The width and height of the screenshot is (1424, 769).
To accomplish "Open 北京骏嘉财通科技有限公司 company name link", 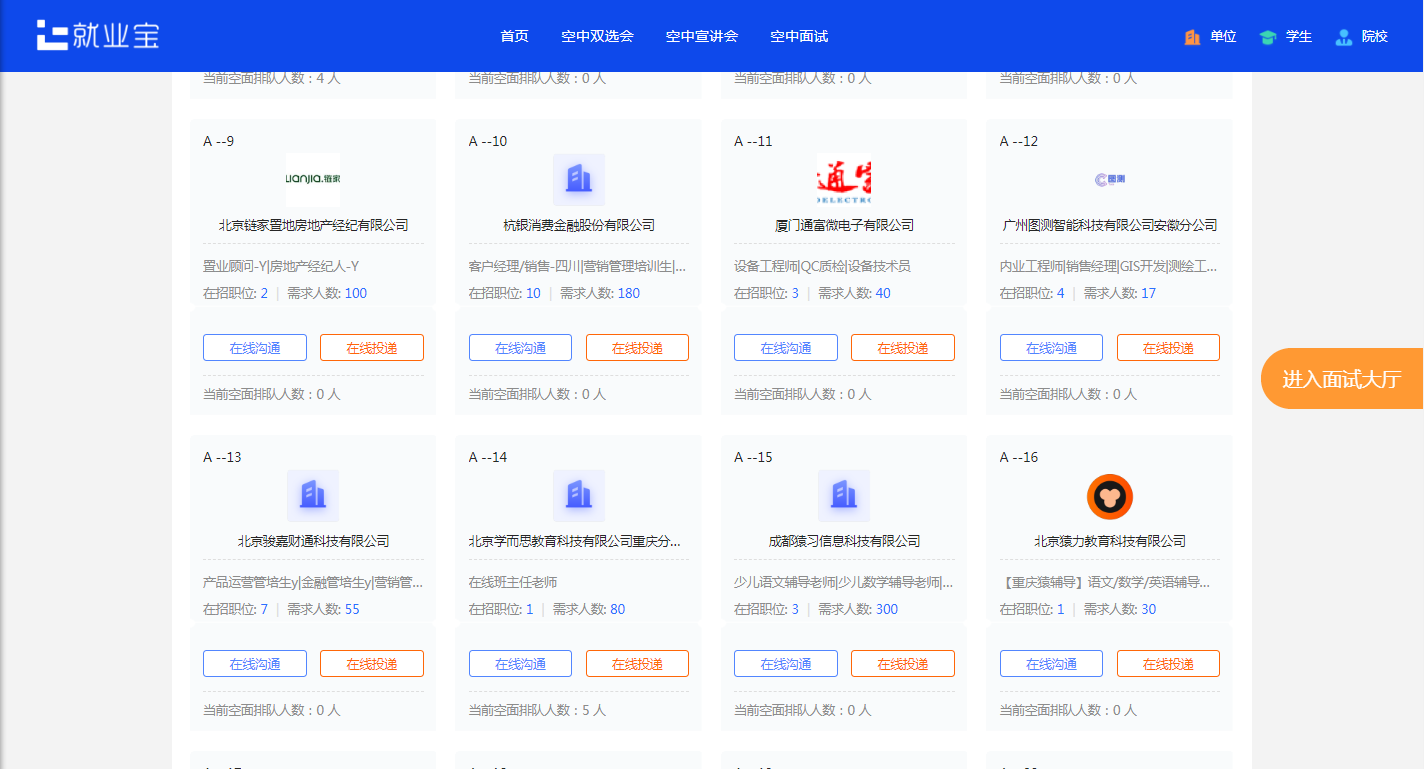I will (313, 541).
